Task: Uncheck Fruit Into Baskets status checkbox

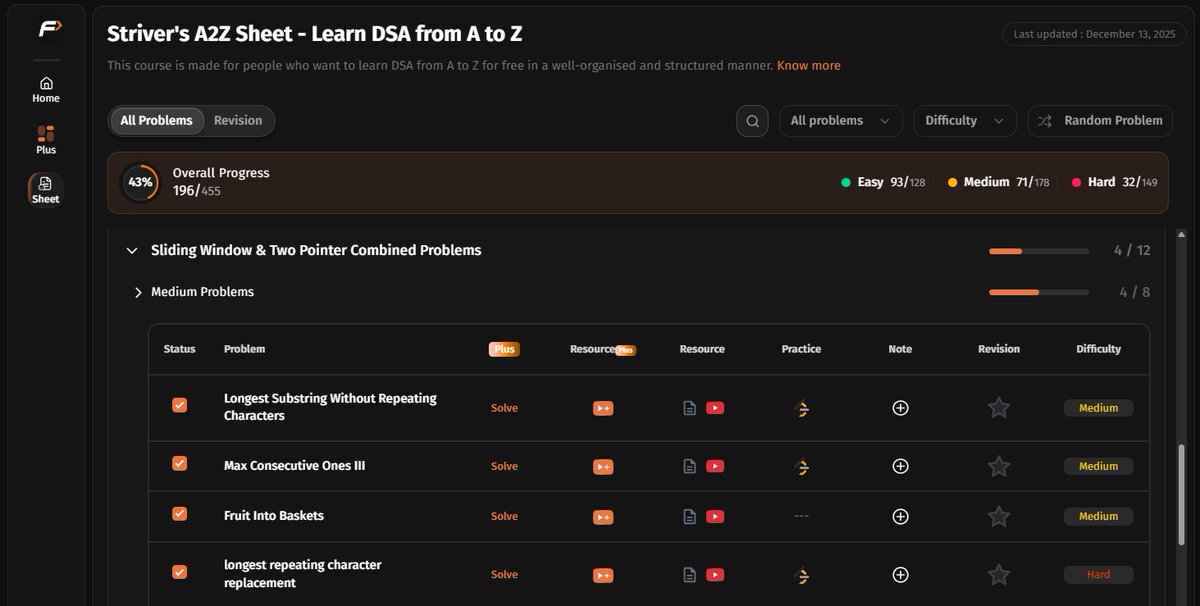Action: [180, 513]
